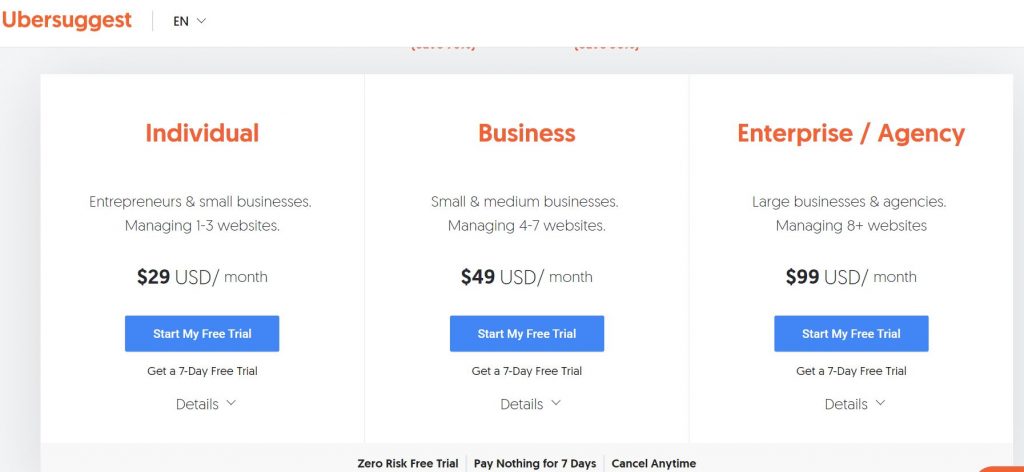
Task: Select the Enterprise / Agency plan heading
Action: (851, 134)
